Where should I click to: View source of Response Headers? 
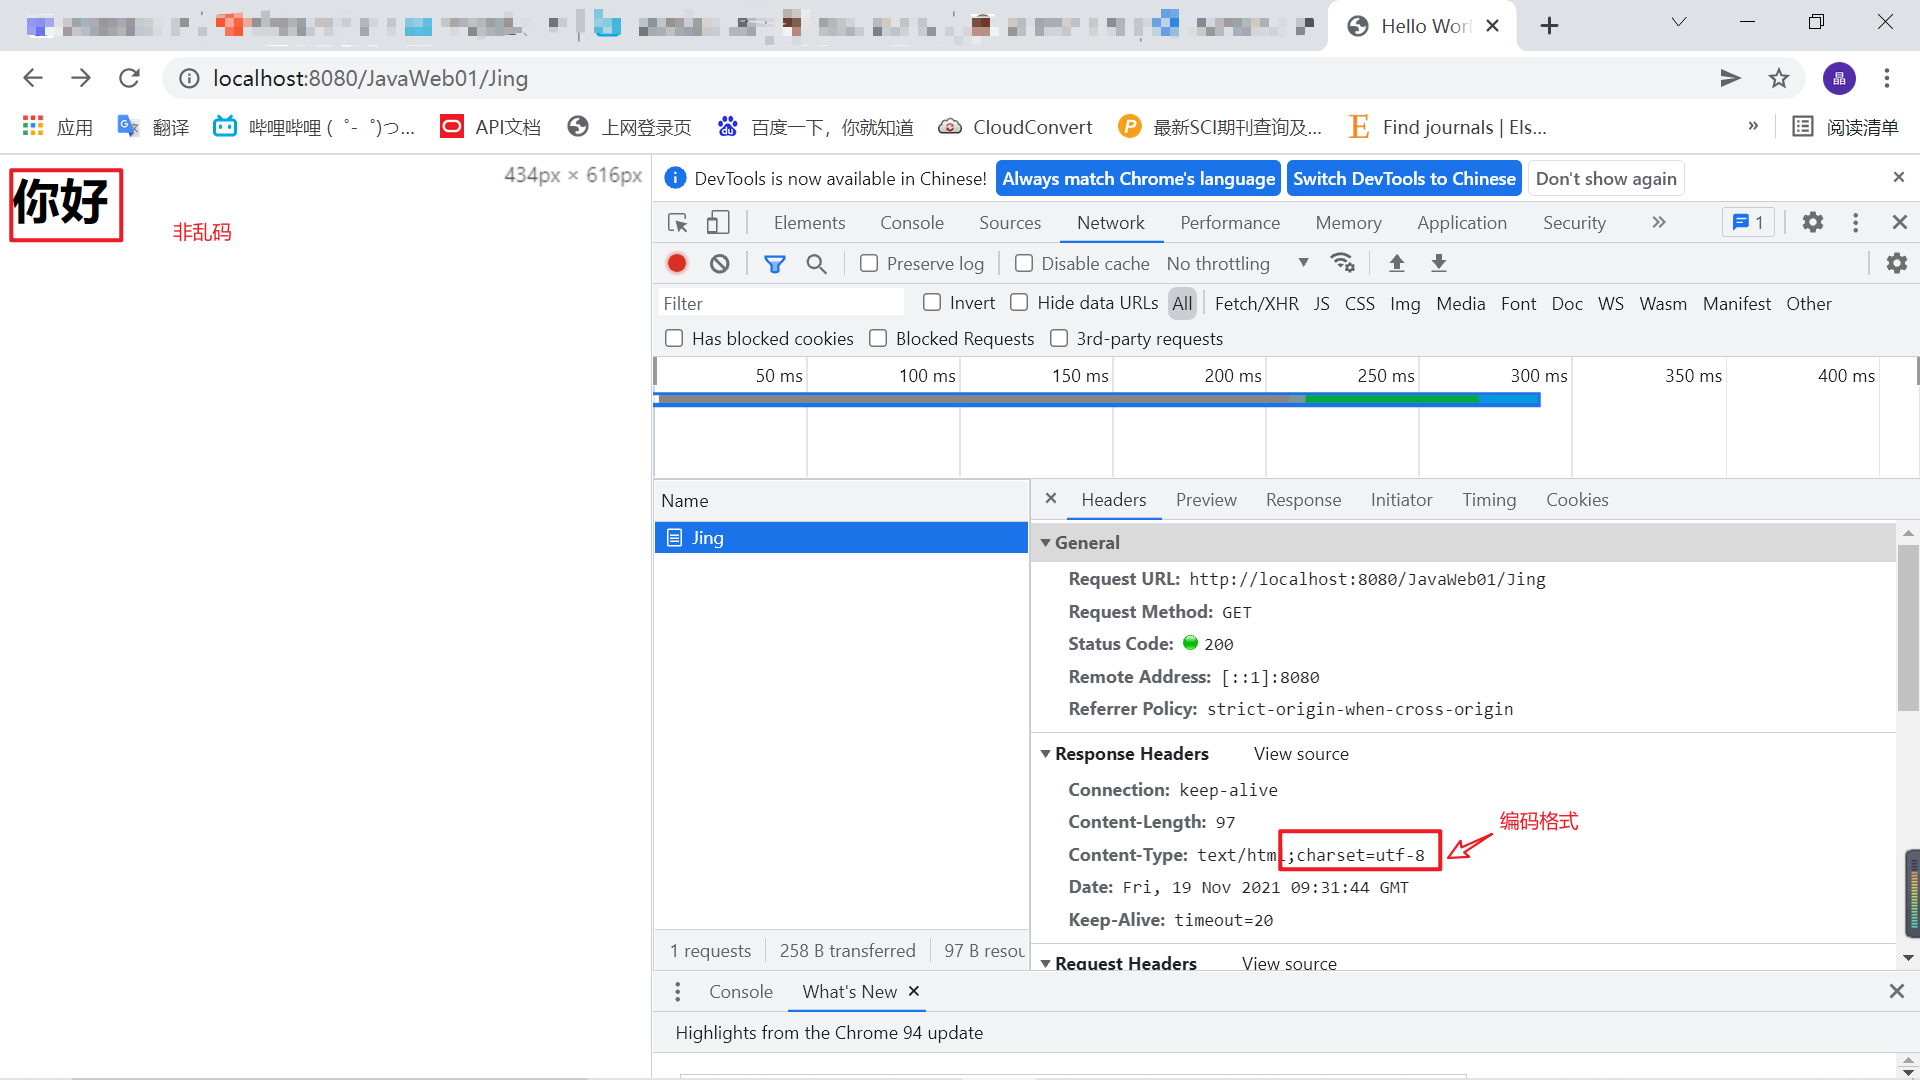1300,754
